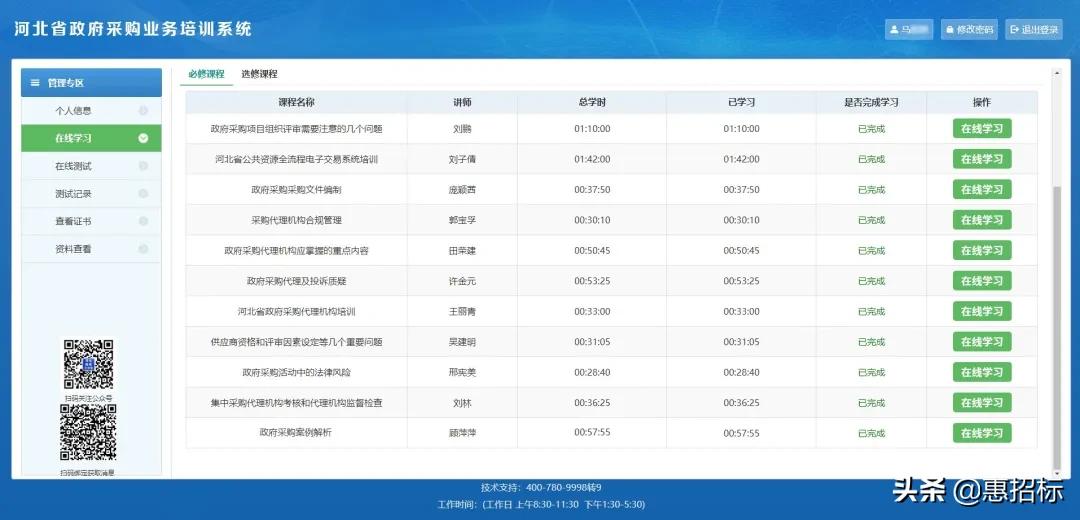1080x520 pixels.
Task: Click 课程名称 column header
Action: tap(296, 102)
